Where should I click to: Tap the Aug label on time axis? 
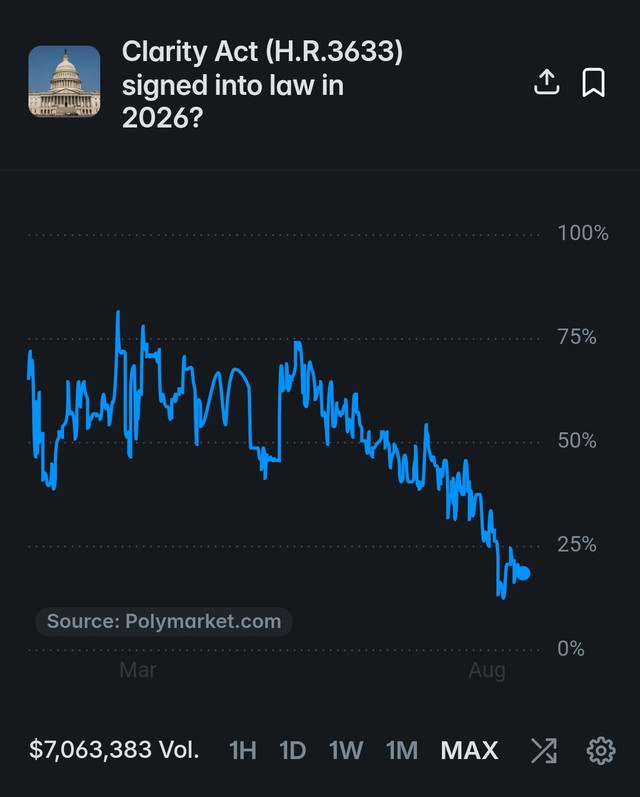(x=487, y=670)
